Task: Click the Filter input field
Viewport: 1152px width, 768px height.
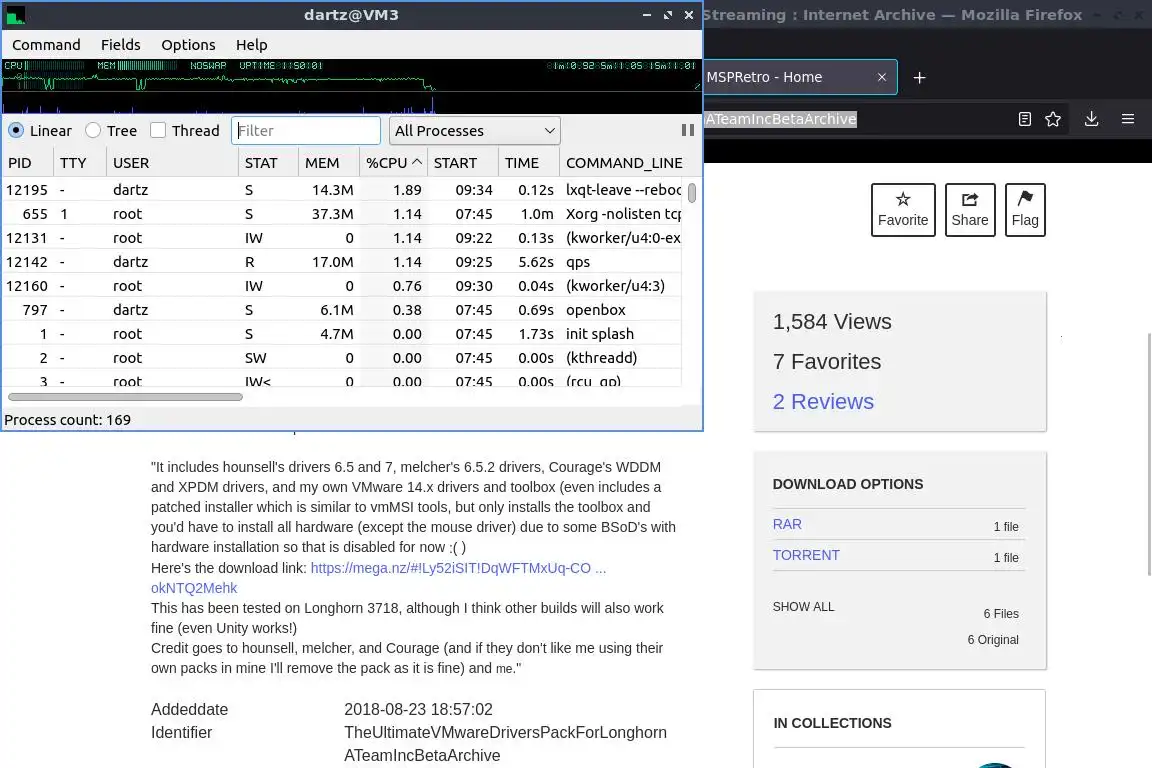Action: [306, 131]
